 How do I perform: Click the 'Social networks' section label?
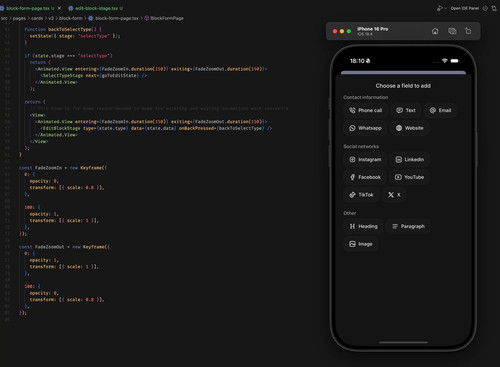tap(361, 146)
